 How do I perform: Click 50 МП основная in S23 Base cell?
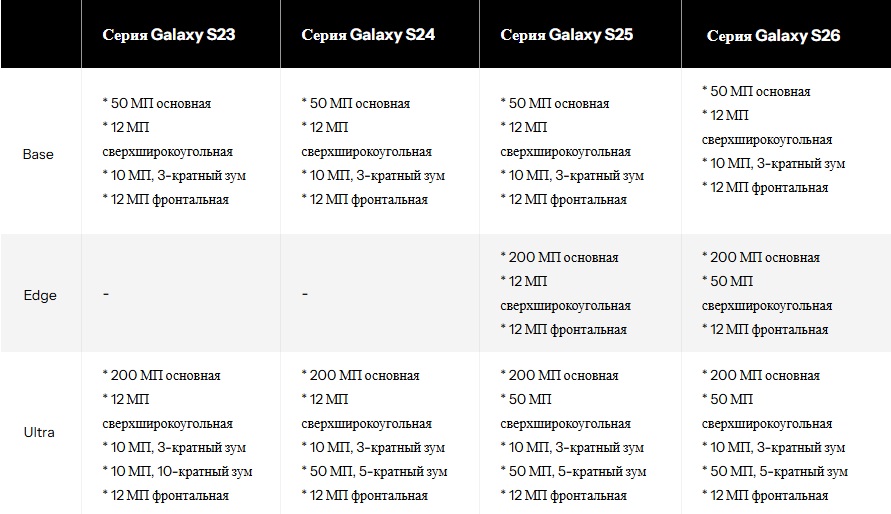(x=157, y=103)
